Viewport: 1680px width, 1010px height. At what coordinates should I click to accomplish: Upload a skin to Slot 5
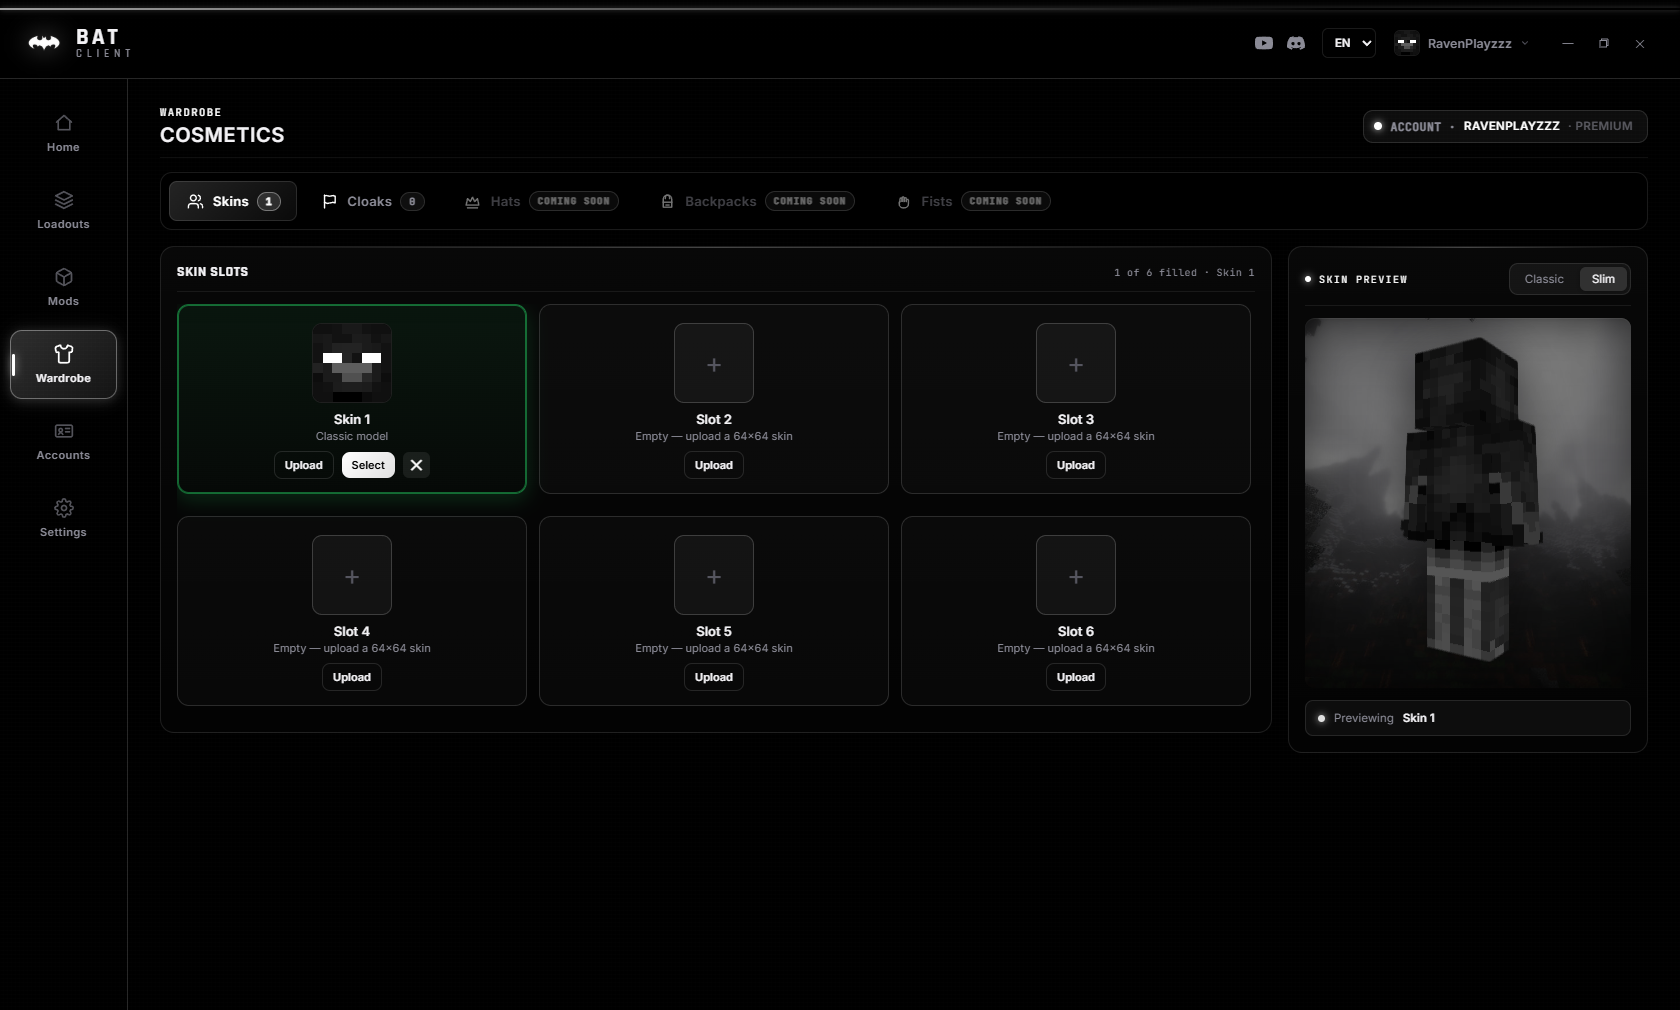(714, 677)
